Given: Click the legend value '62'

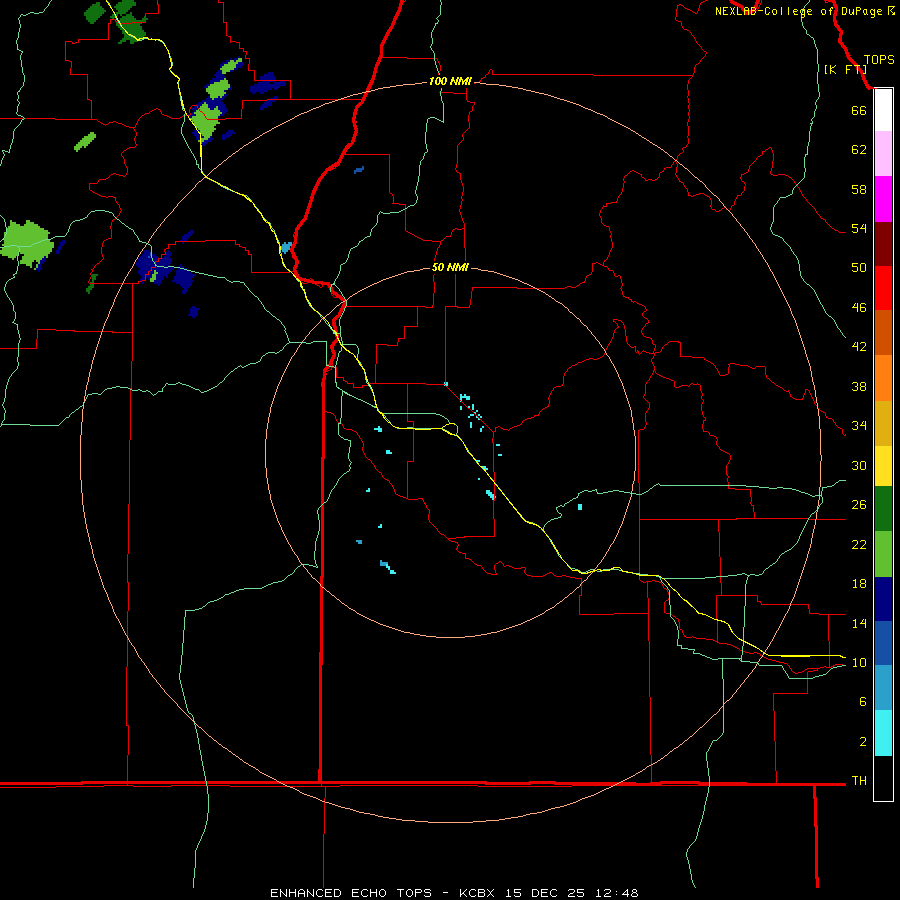Looking at the screenshot, I should (x=859, y=150).
